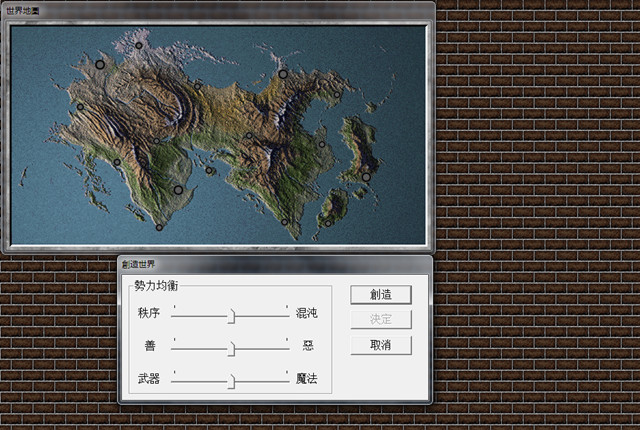Select the large marker at the northern thin peninsula's base
Viewport: 640px width, 430px height.
point(283,74)
